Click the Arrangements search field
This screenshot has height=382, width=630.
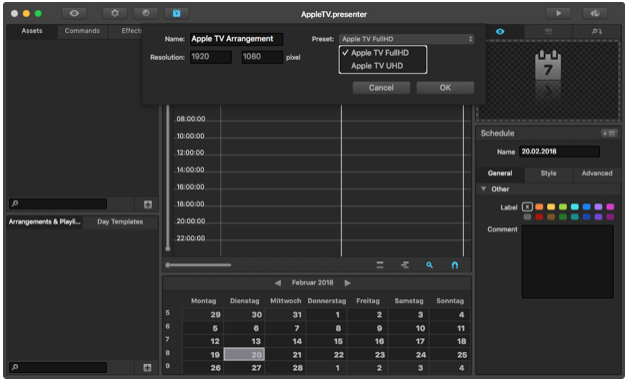tap(58, 367)
